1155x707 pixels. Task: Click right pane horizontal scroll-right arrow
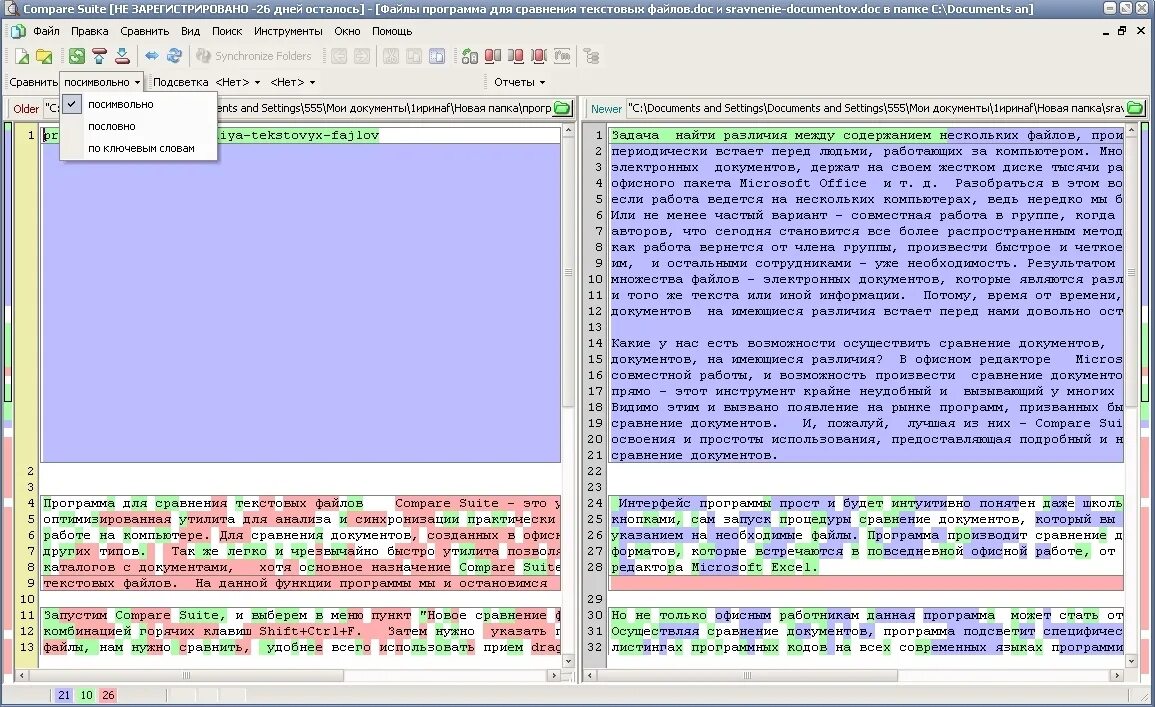1117,675
